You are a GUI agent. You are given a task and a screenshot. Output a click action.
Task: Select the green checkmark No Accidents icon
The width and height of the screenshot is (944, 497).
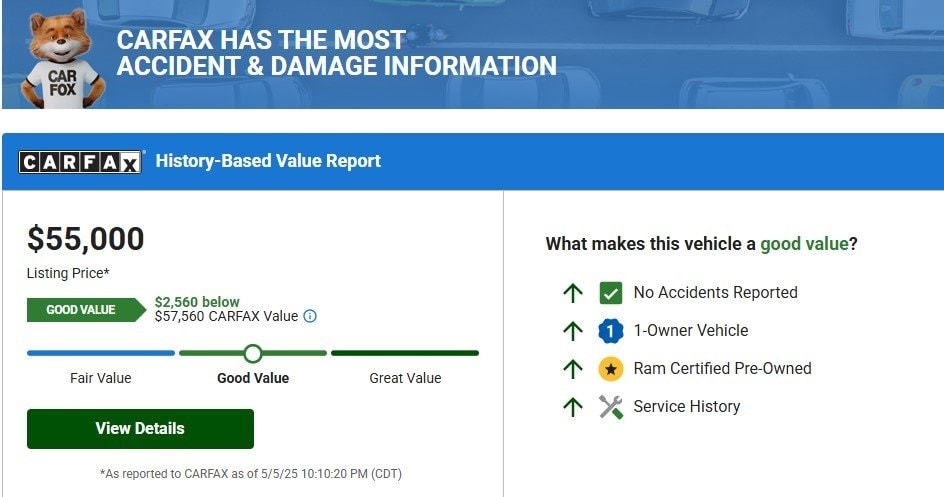tap(610, 293)
